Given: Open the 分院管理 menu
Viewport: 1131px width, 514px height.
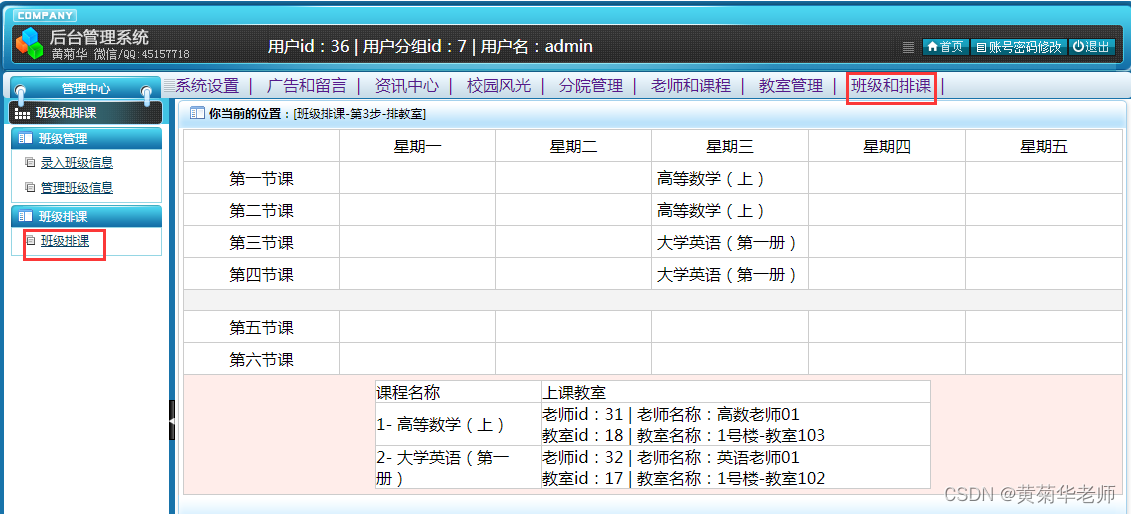Looking at the screenshot, I should pos(591,86).
